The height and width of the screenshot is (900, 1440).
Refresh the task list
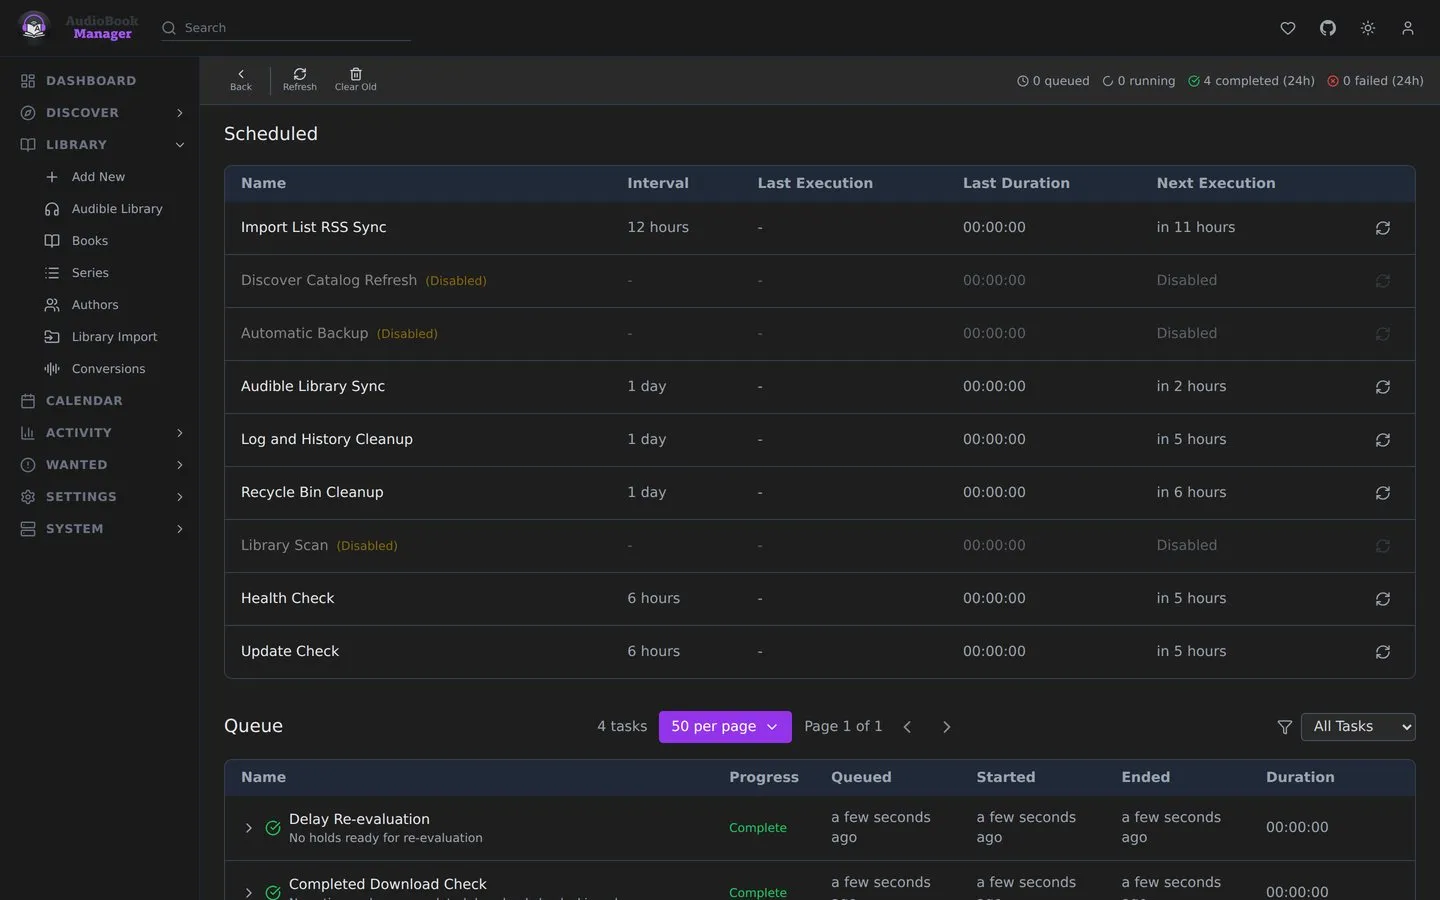point(300,80)
